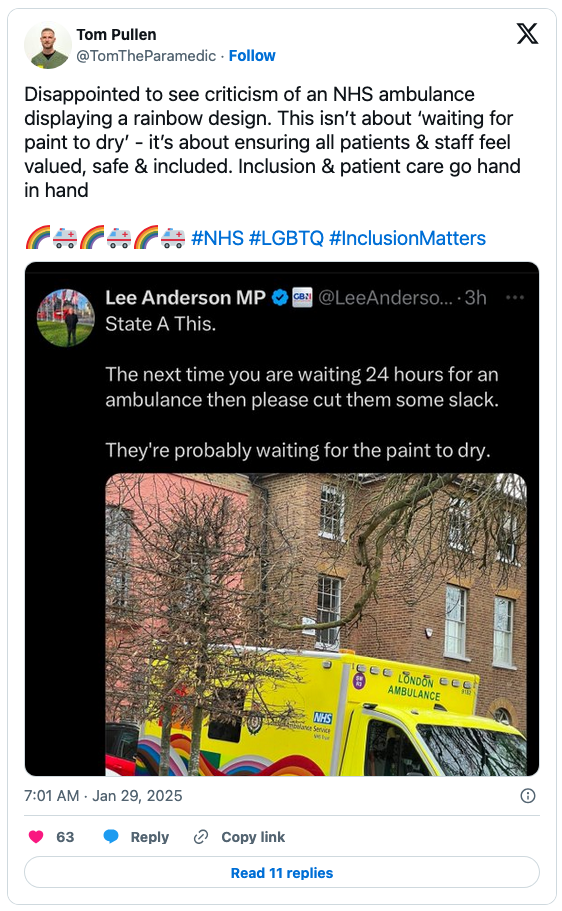Open the tweet info circle icon
The image size is (562, 911).
pos(528,795)
